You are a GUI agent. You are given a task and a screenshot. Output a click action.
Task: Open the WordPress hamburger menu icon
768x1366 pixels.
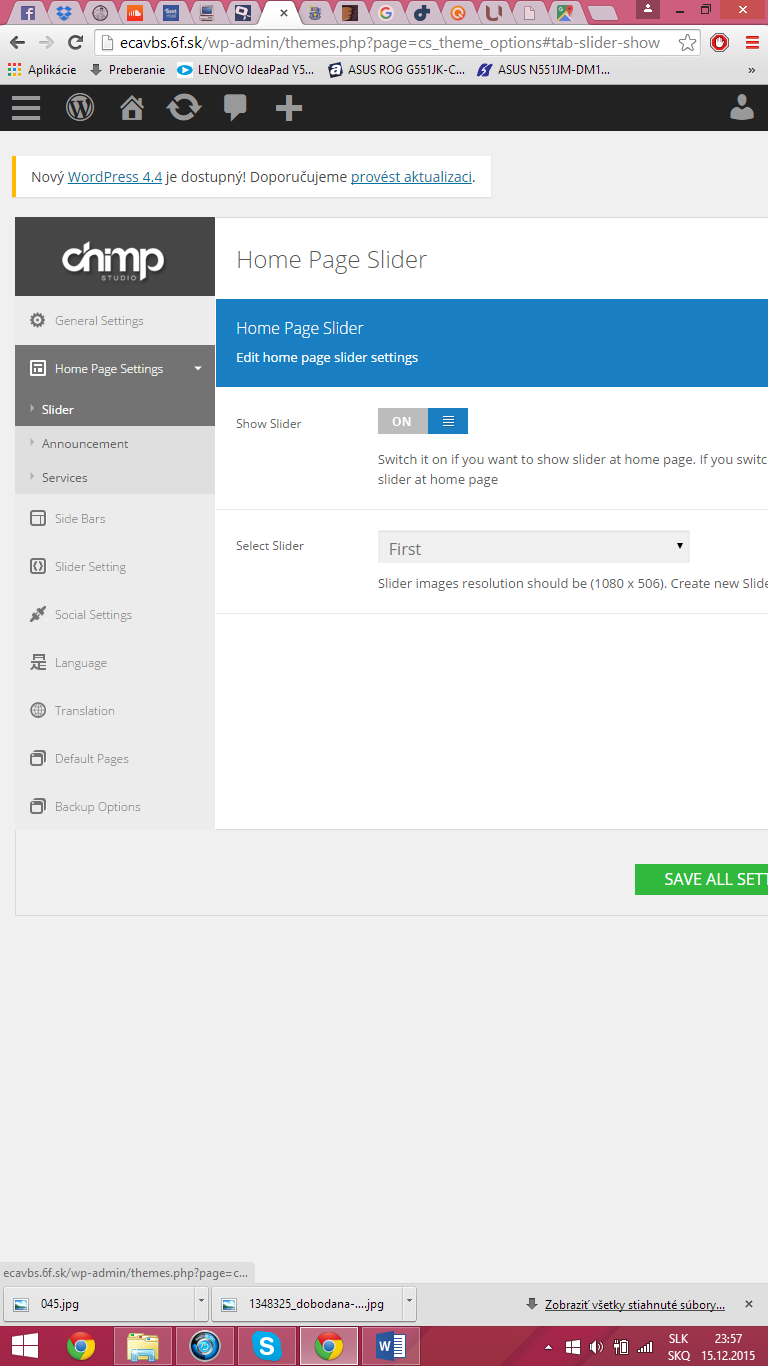[x=26, y=108]
